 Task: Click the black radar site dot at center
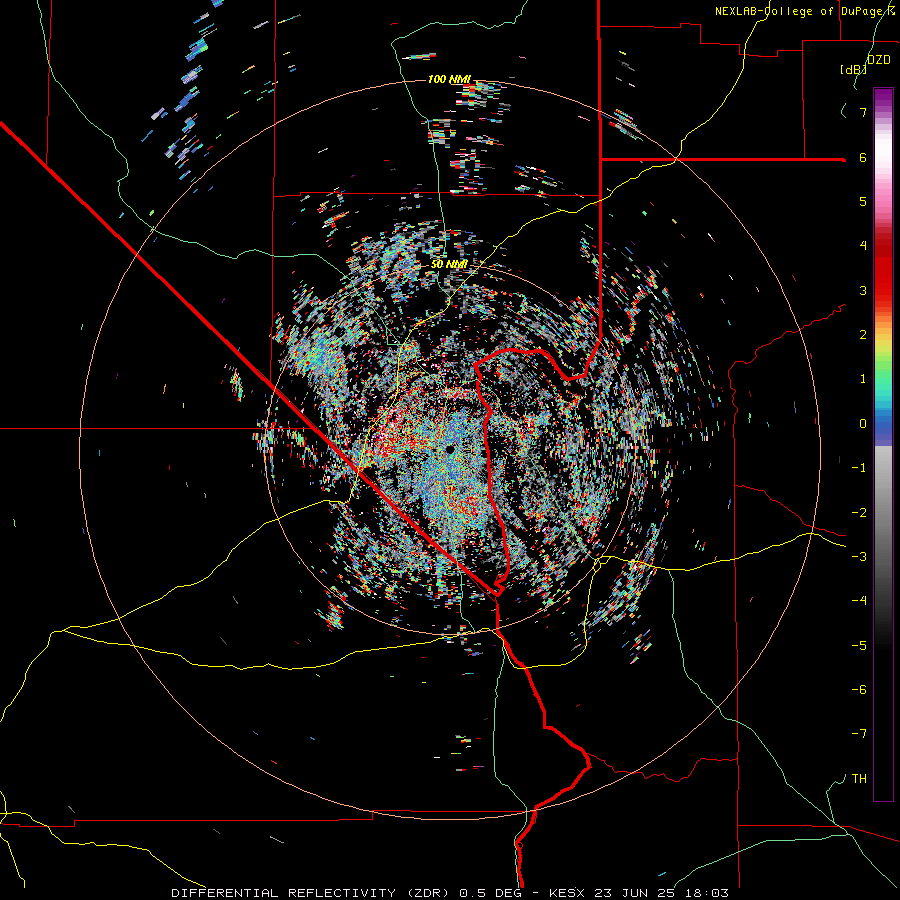[x=450, y=449]
